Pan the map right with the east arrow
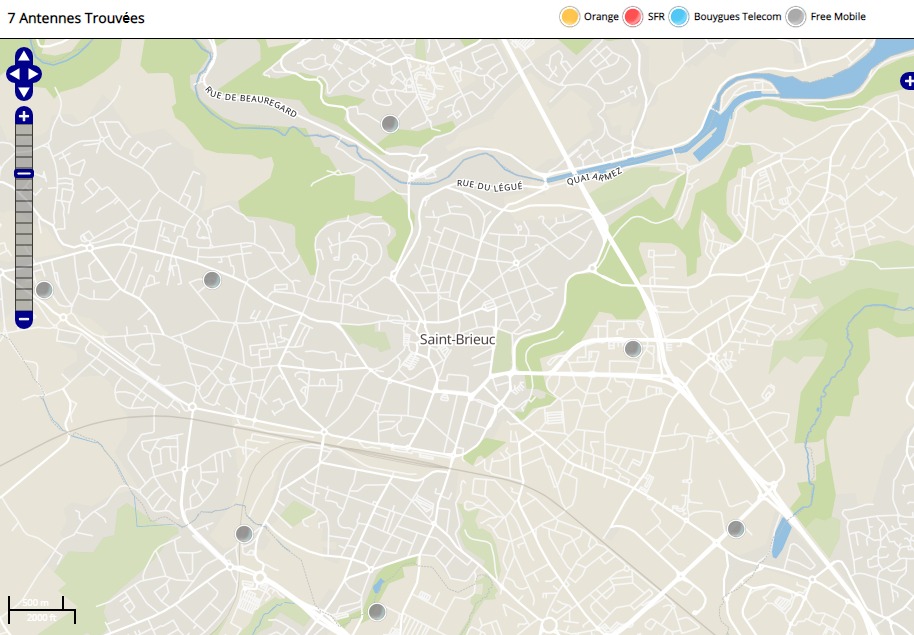The height and width of the screenshot is (635, 914). coord(35,74)
